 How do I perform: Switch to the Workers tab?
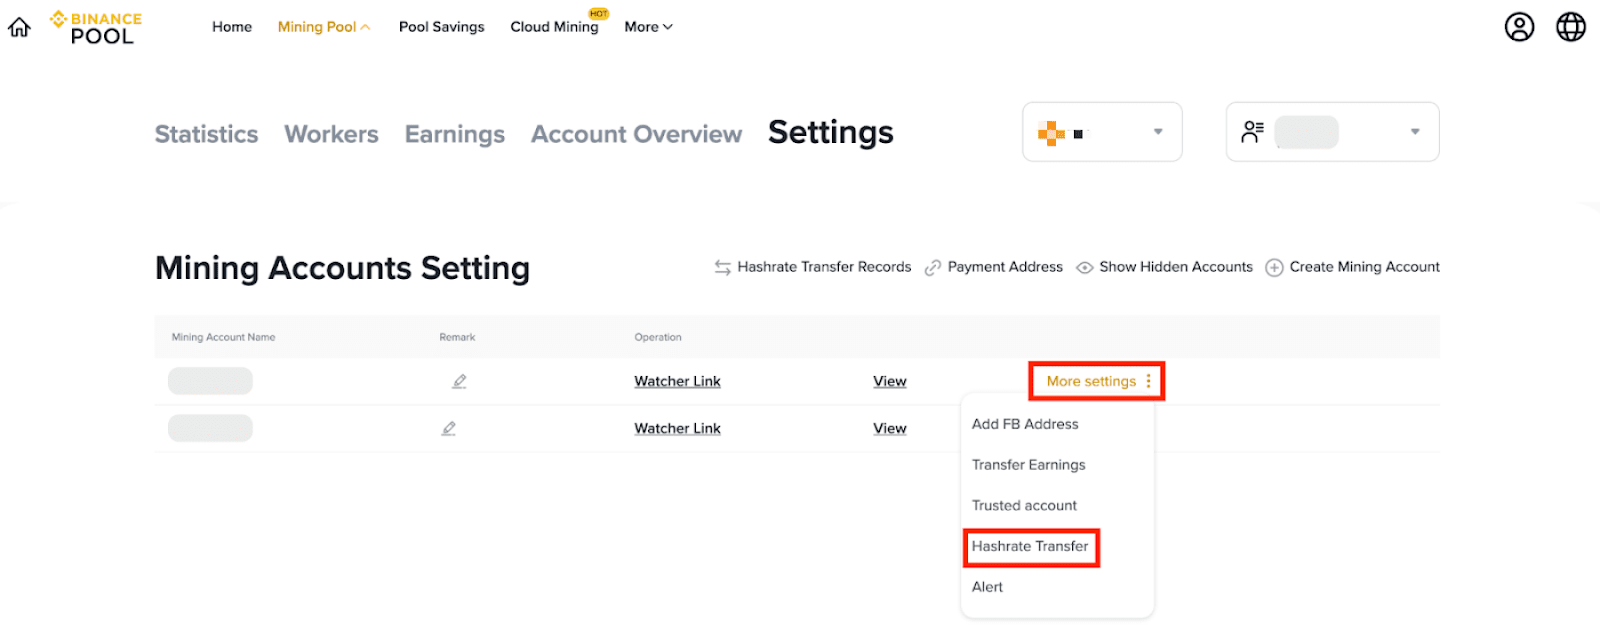331,134
